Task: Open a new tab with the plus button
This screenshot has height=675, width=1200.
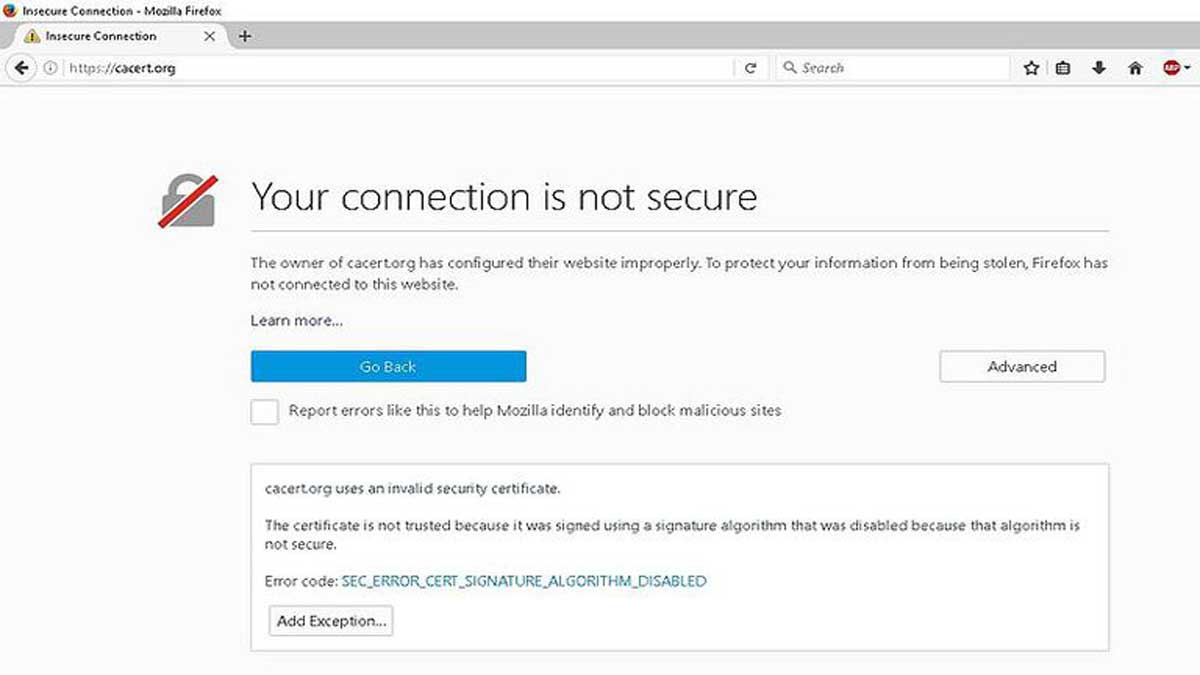Action: pyautogui.click(x=245, y=36)
